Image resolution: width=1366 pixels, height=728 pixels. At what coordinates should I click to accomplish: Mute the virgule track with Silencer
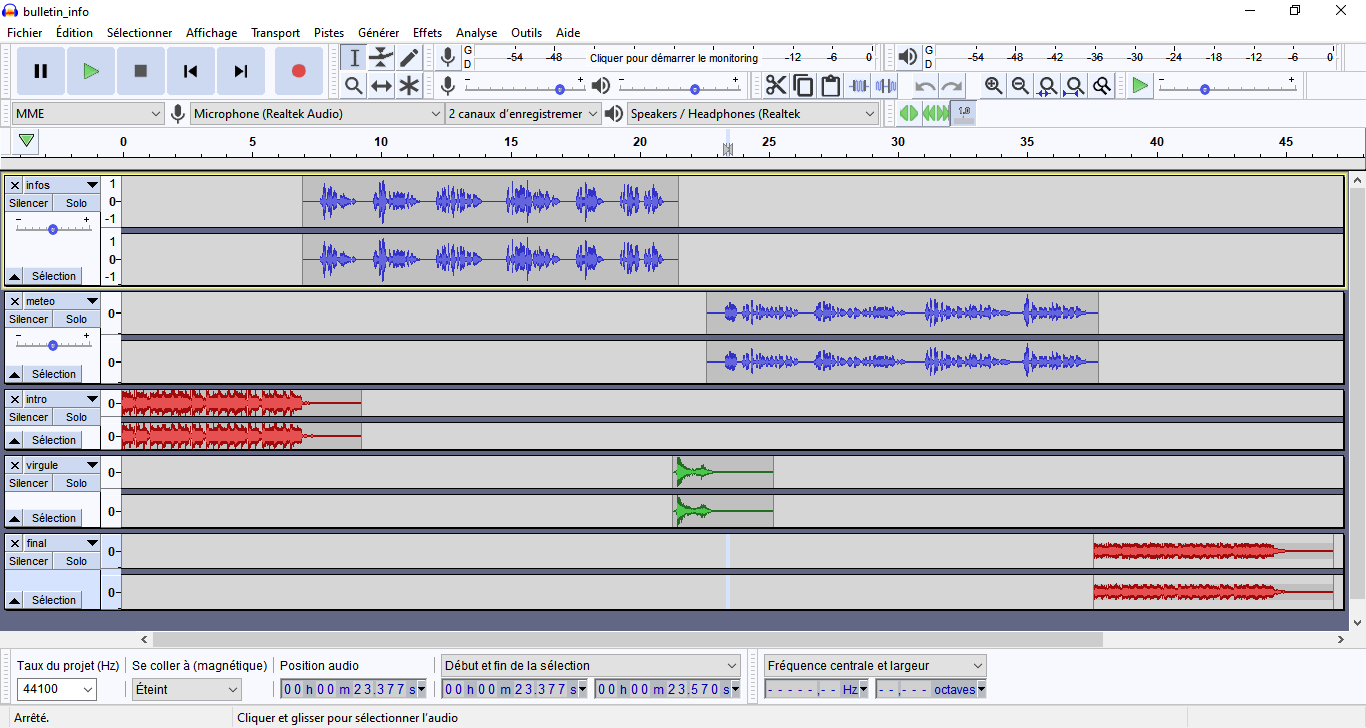tap(29, 483)
